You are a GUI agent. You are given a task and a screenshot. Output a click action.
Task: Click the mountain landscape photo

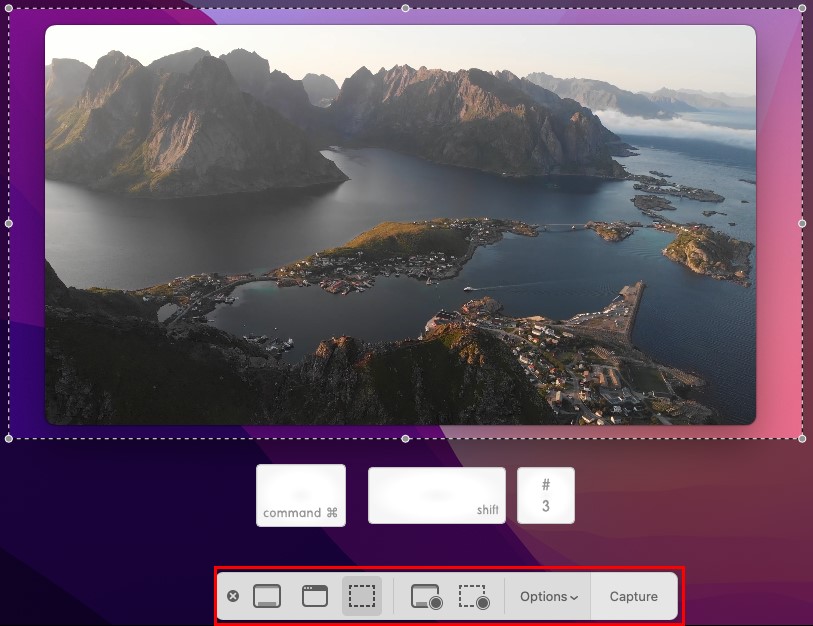tap(400, 225)
